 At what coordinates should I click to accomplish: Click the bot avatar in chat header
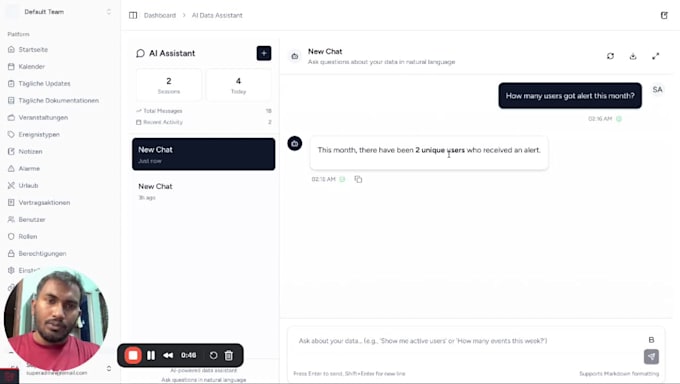tap(295, 56)
